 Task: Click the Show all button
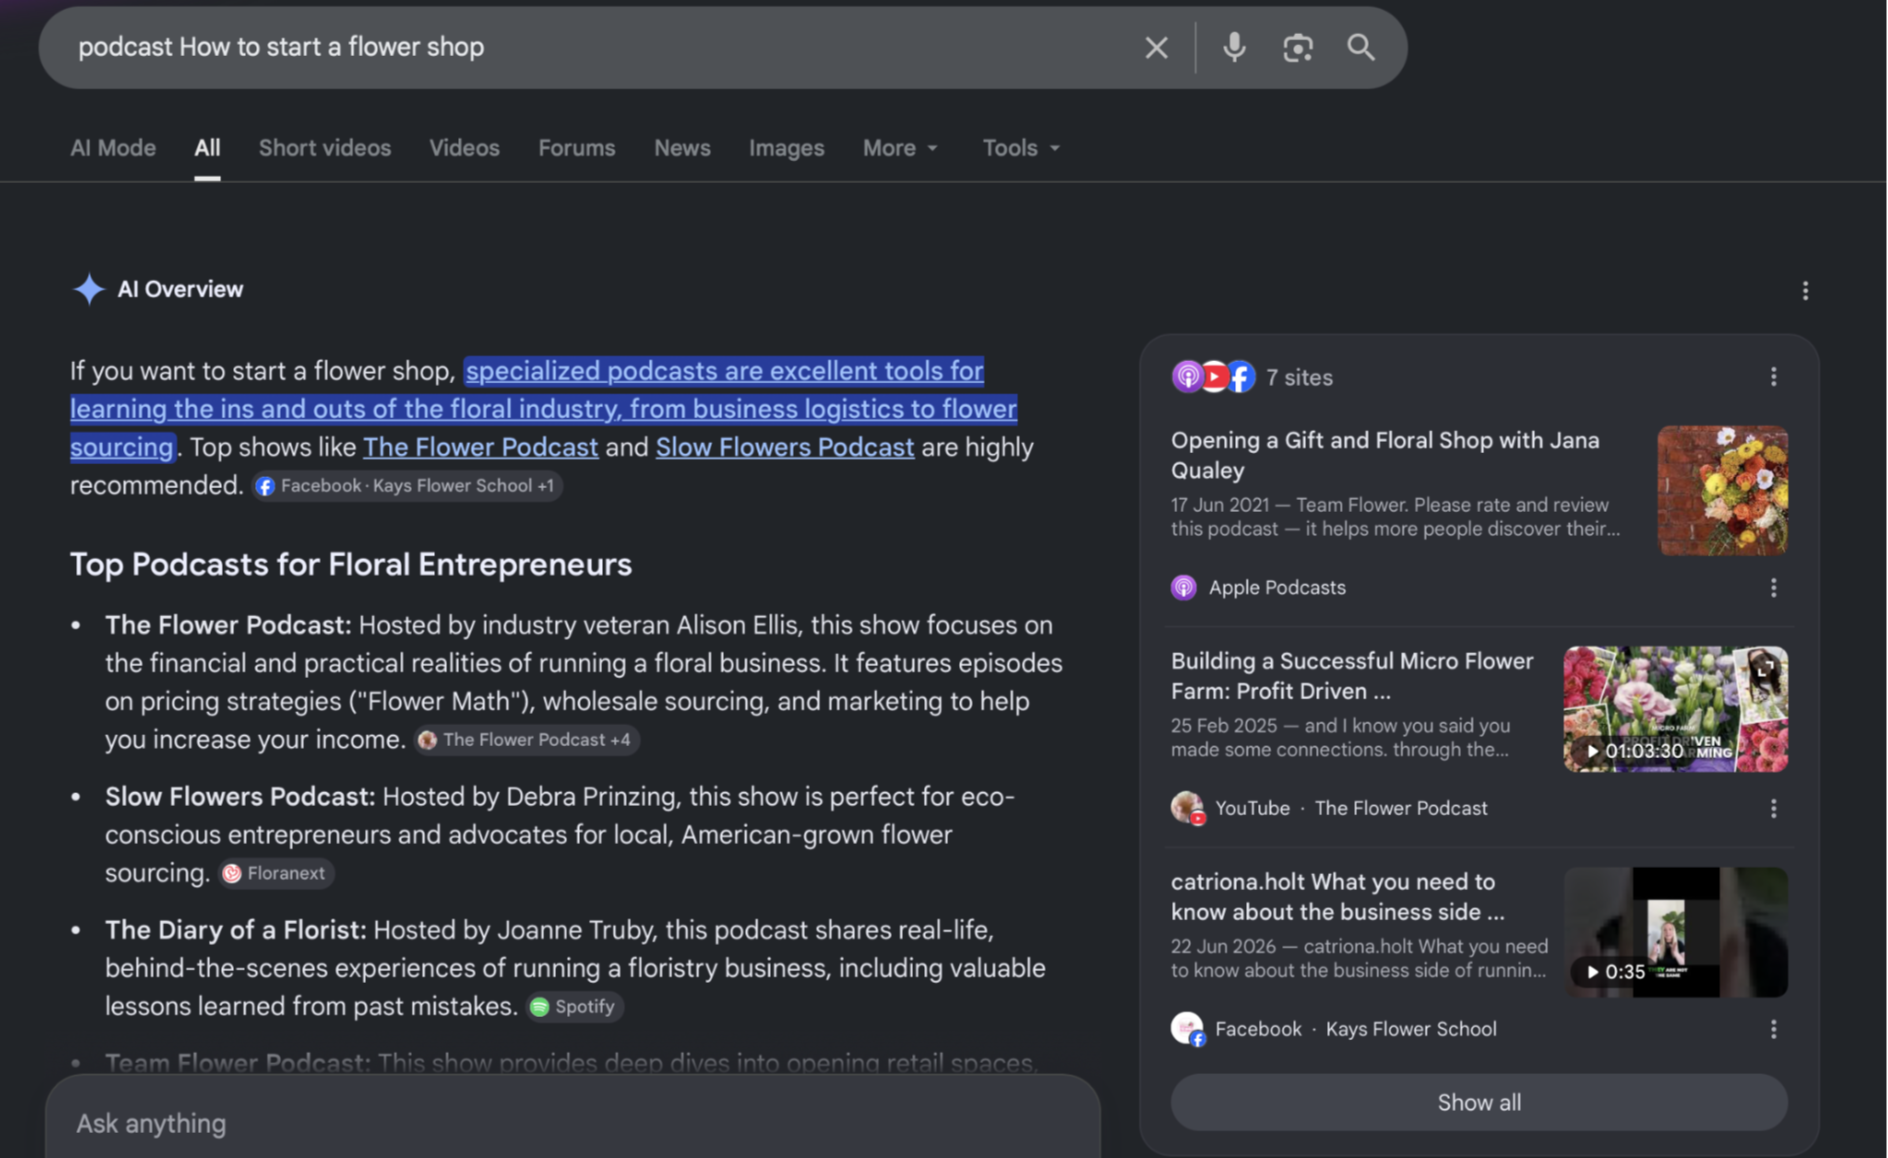pos(1479,1102)
